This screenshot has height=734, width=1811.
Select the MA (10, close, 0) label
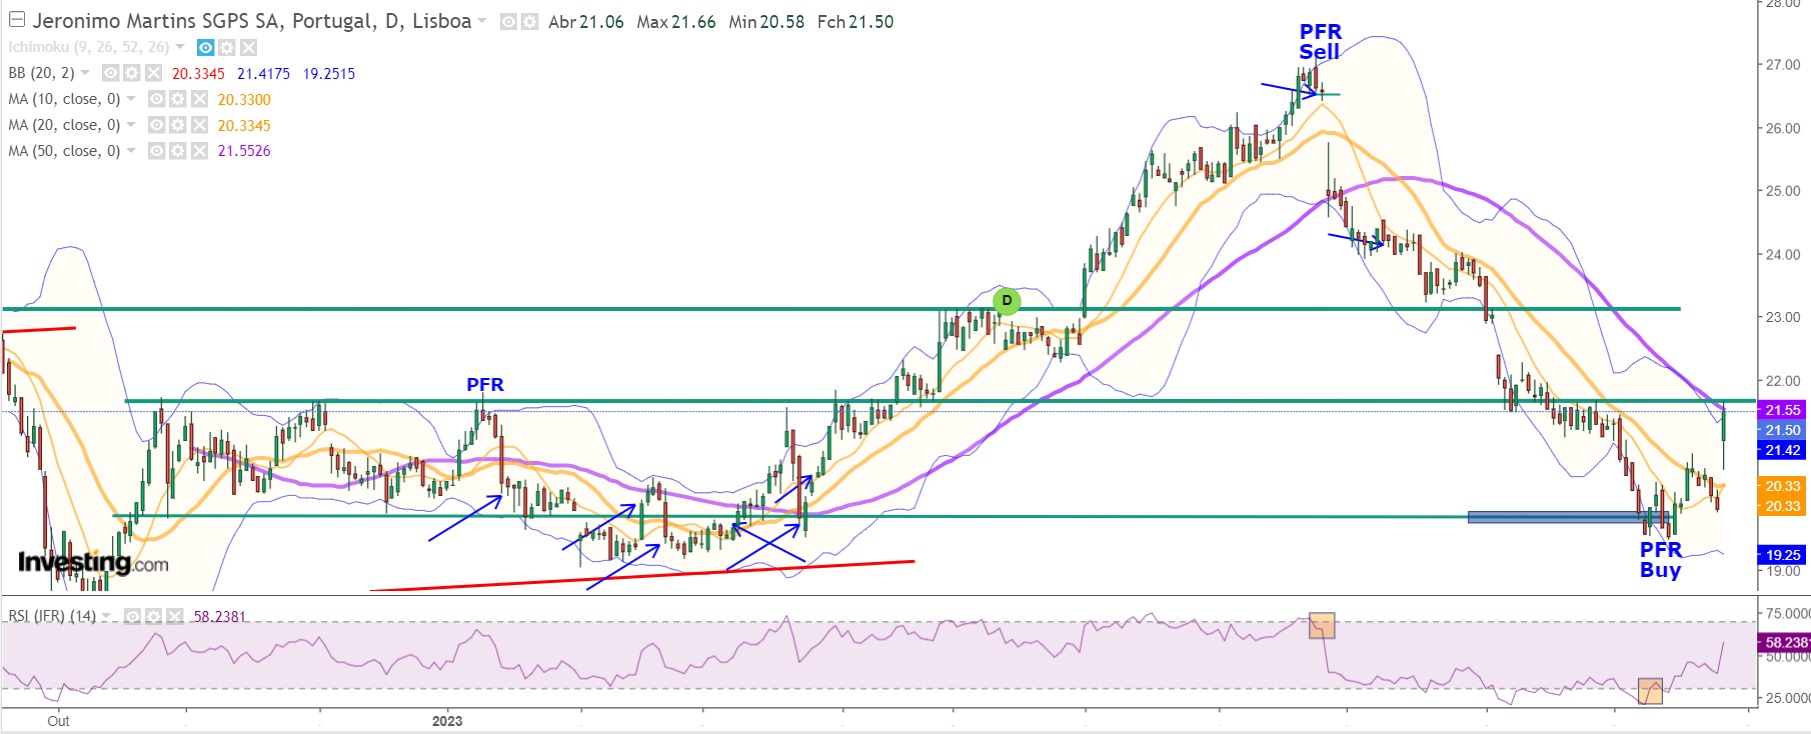[x=64, y=99]
